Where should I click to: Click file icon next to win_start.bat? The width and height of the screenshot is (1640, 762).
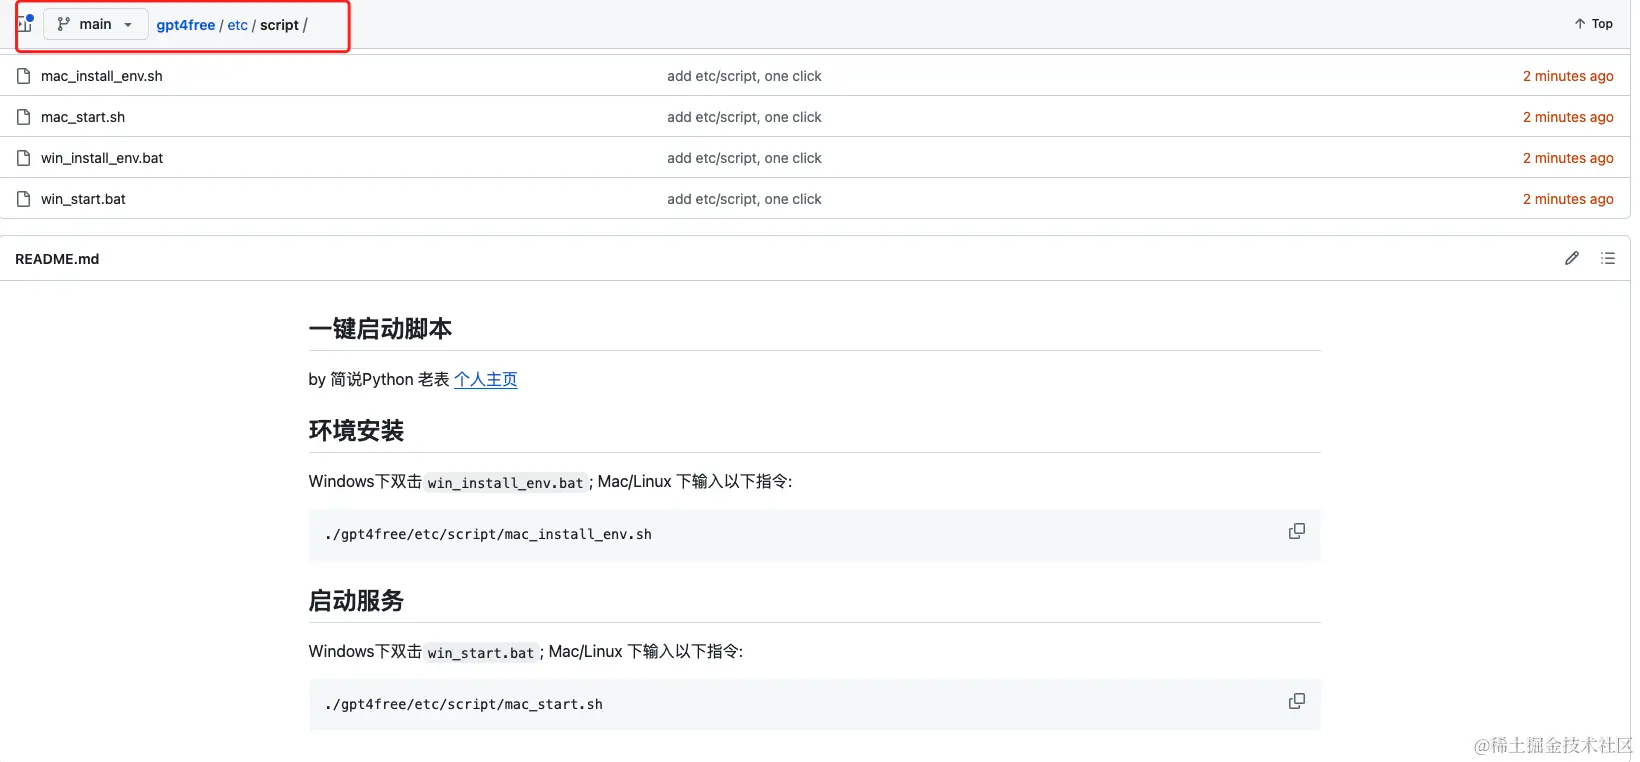click(23, 199)
